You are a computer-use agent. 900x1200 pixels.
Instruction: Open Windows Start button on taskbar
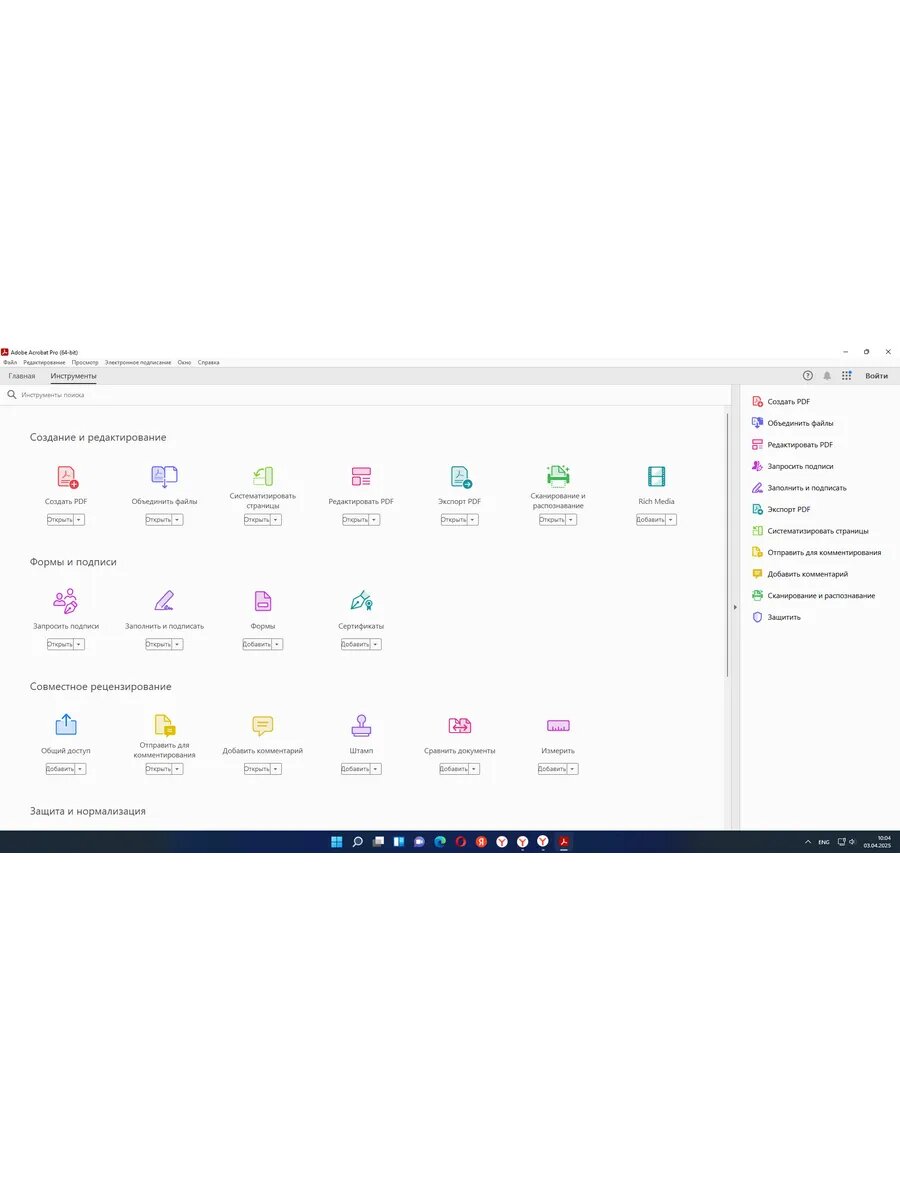[337, 842]
